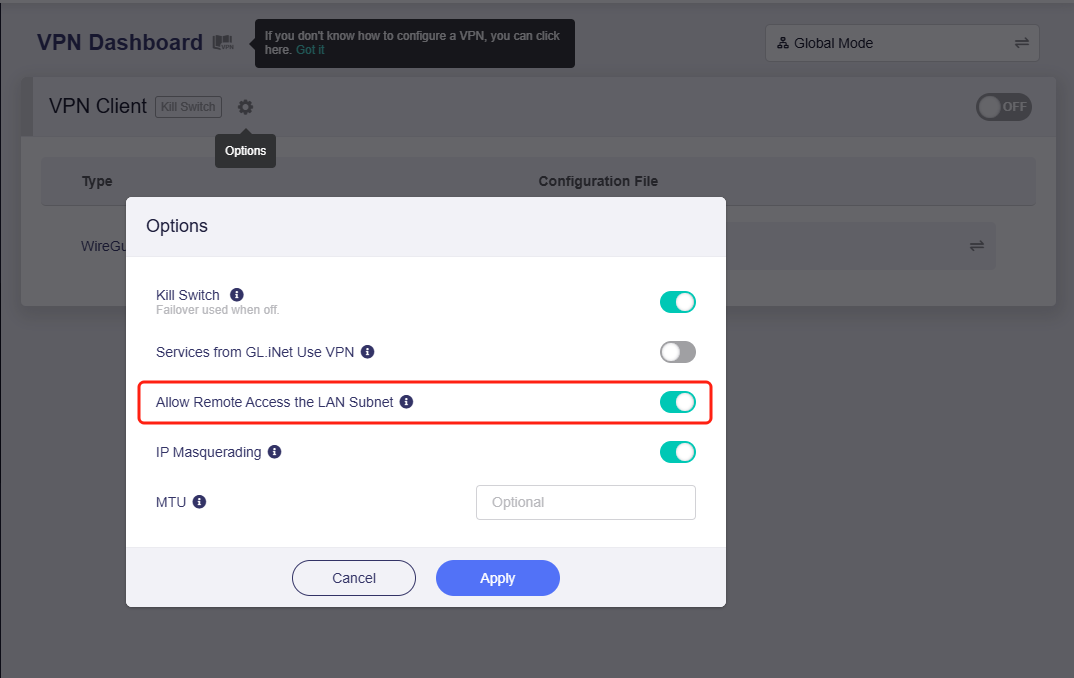This screenshot has height=678, width=1074.
Task: Open the Global Mode dropdown
Action: click(902, 43)
